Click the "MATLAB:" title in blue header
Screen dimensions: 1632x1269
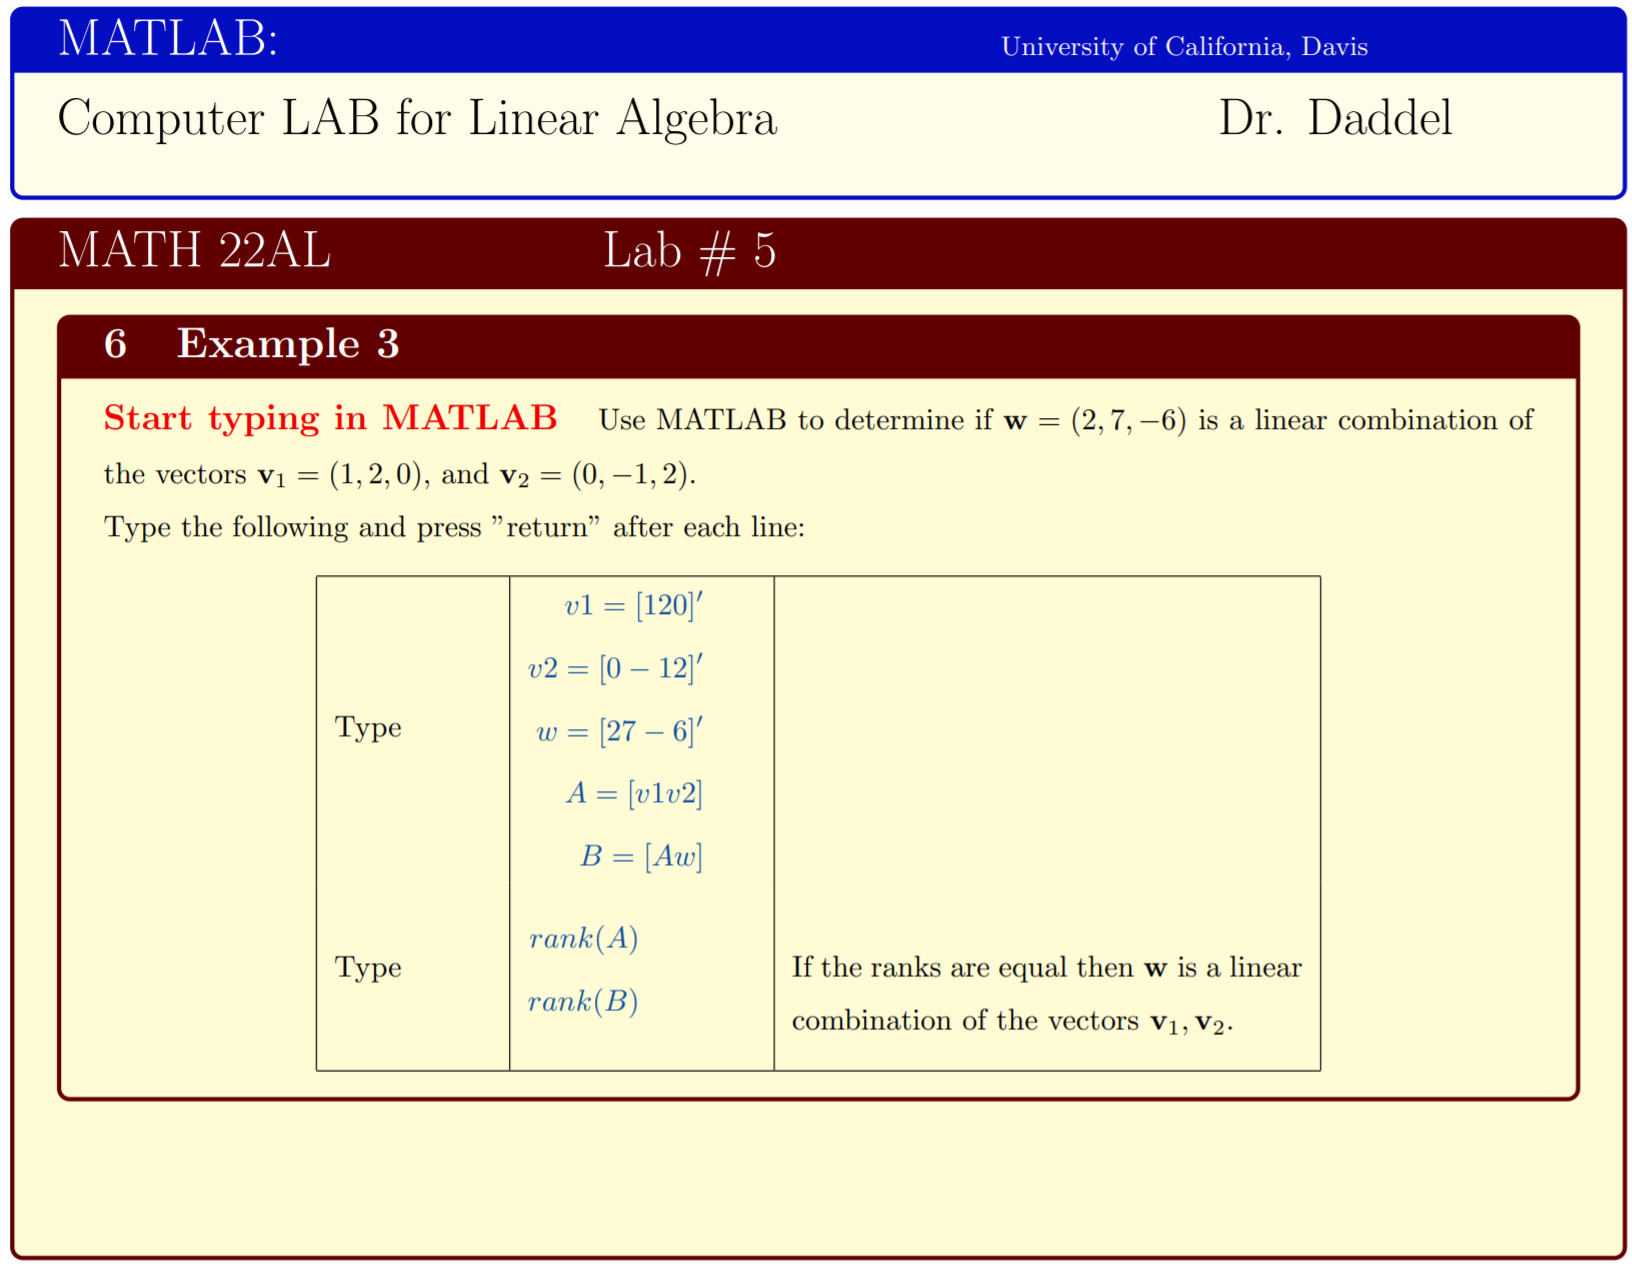168,40
